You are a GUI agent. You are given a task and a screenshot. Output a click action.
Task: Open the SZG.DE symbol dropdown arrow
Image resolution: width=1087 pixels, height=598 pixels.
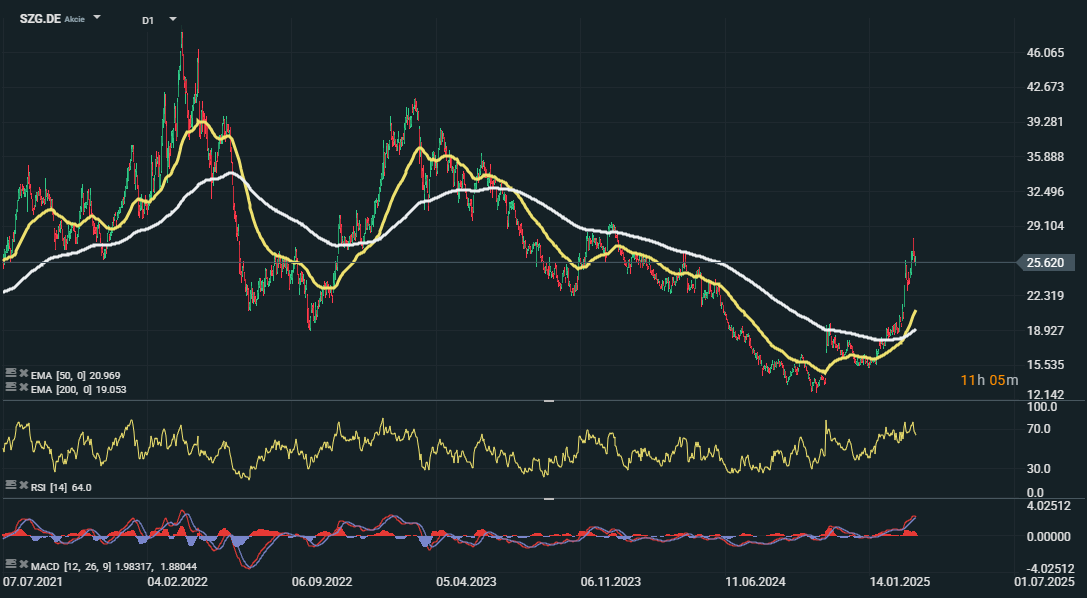coord(97,17)
